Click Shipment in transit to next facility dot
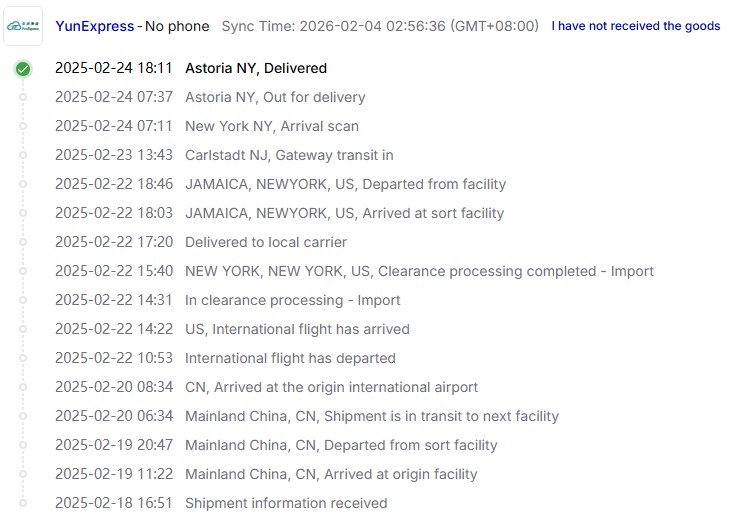Screen dimensions: 747x517 (23, 417)
